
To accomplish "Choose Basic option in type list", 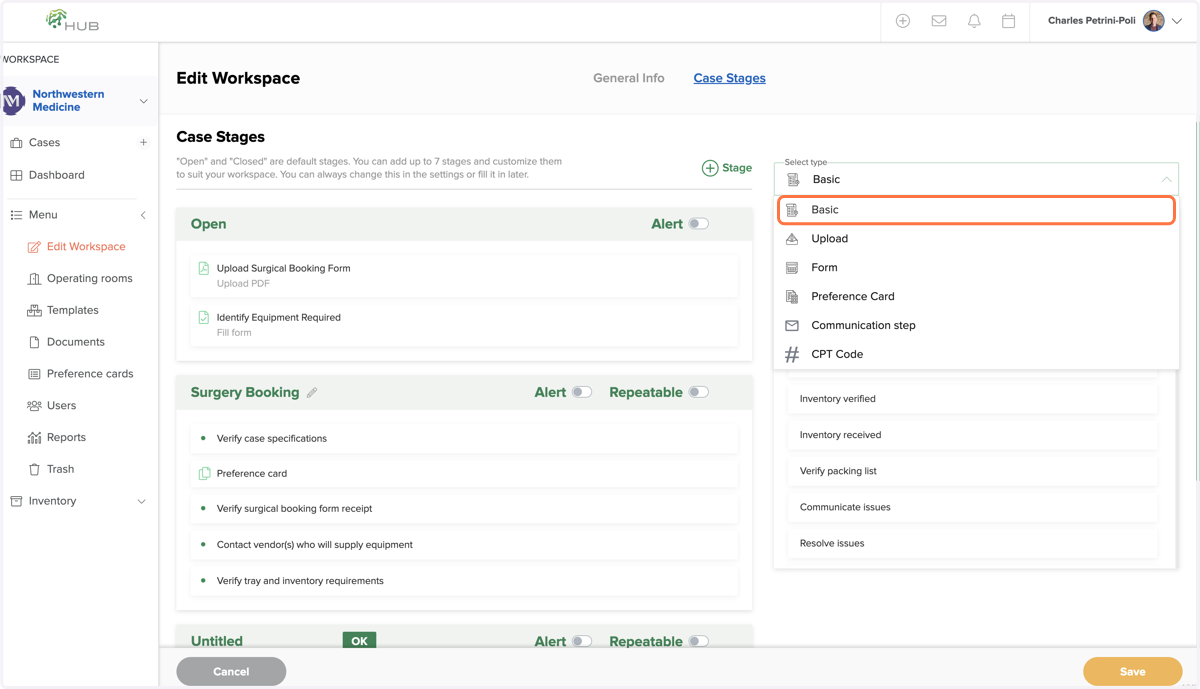I will click(976, 210).
